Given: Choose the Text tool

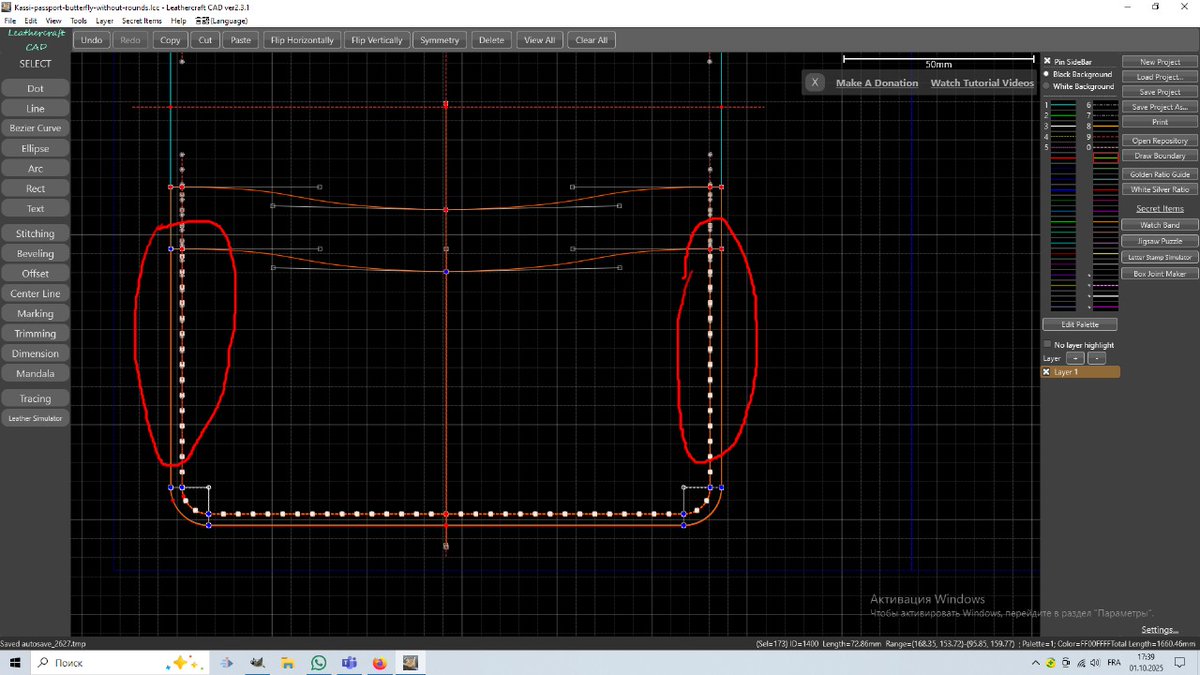Looking at the screenshot, I should (x=35, y=208).
